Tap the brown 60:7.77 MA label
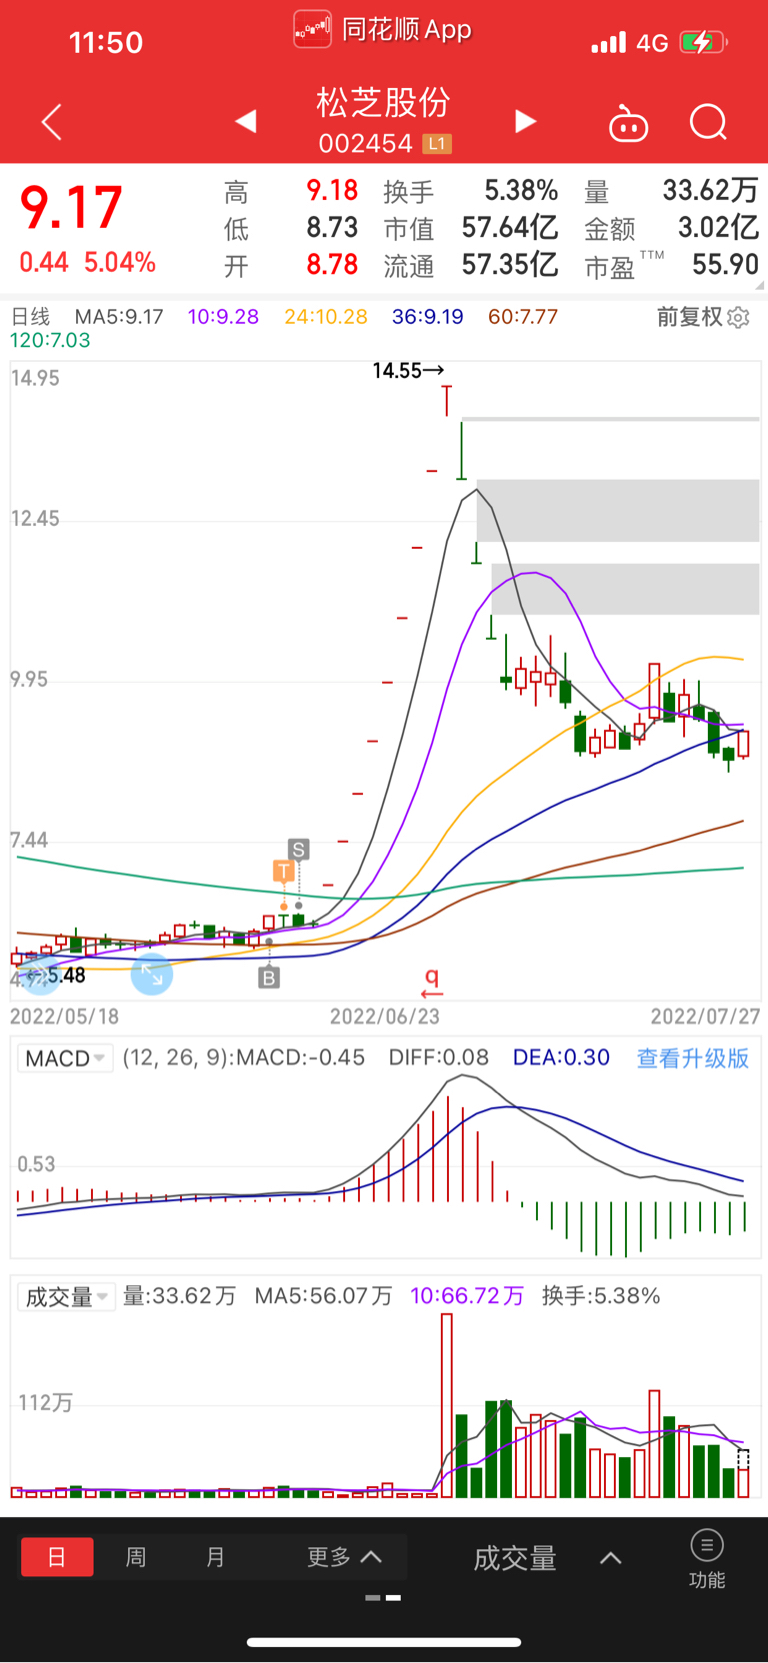 (x=523, y=317)
